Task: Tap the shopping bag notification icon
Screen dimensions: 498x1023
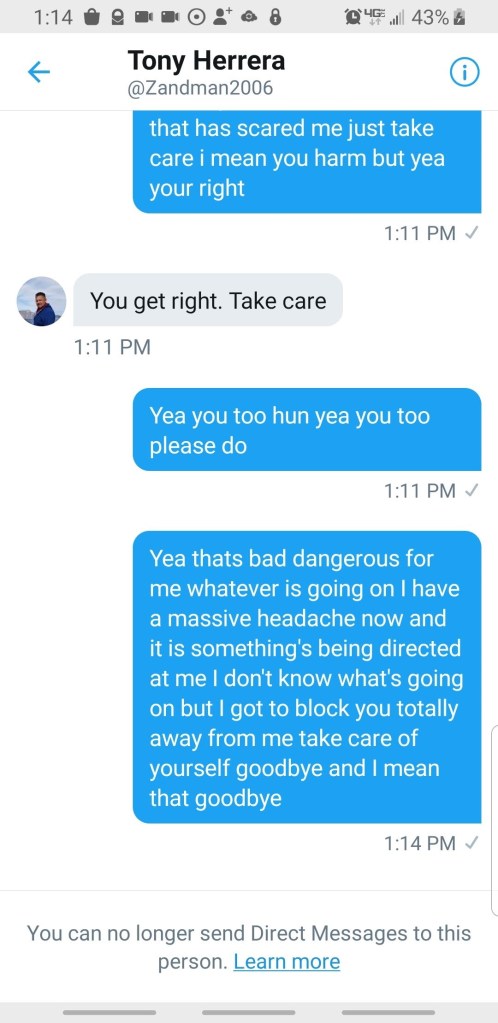Action: [93, 18]
